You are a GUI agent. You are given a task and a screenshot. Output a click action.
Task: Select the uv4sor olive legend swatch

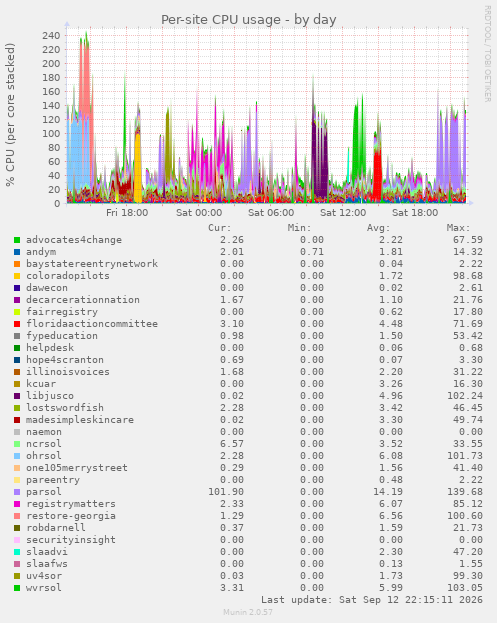(x=17, y=576)
